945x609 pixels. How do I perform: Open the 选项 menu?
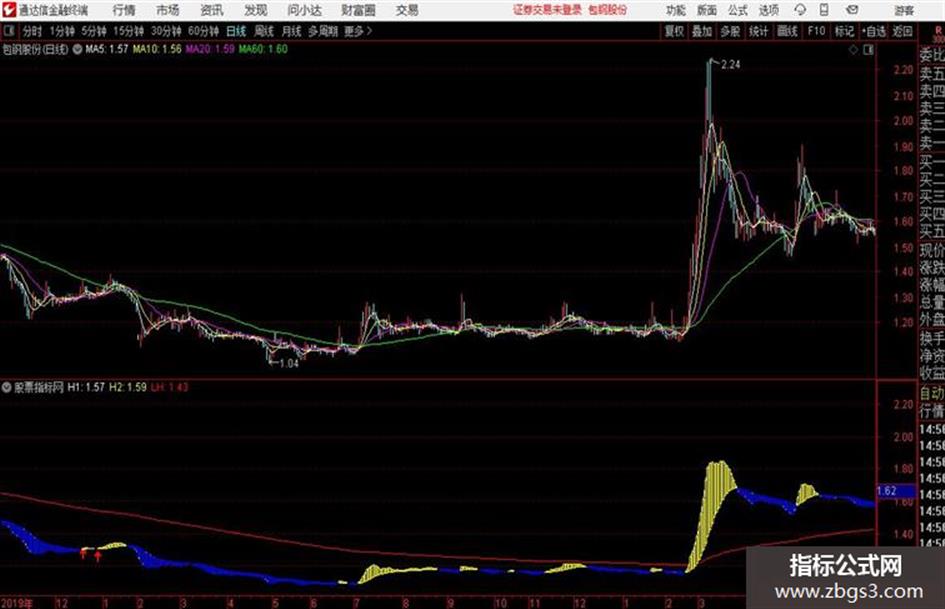[768, 10]
